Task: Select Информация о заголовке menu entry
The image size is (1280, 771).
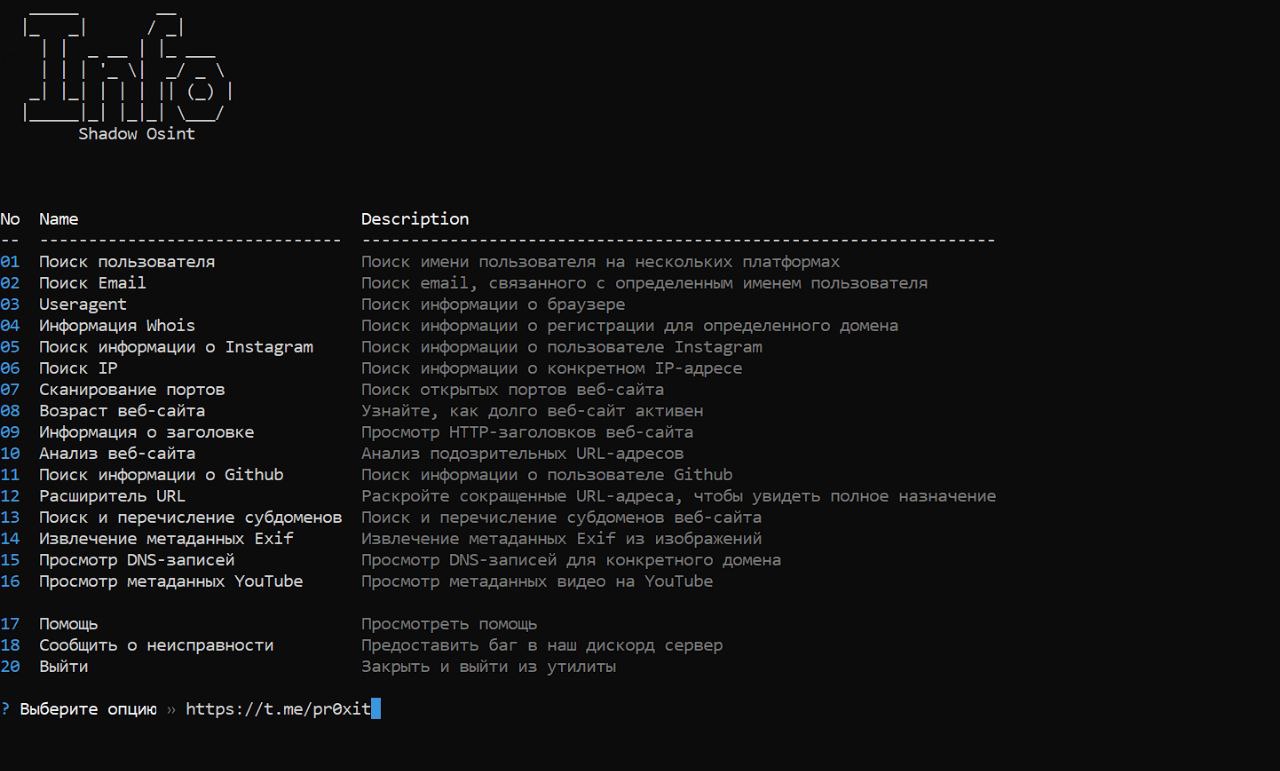Action: coord(146,432)
